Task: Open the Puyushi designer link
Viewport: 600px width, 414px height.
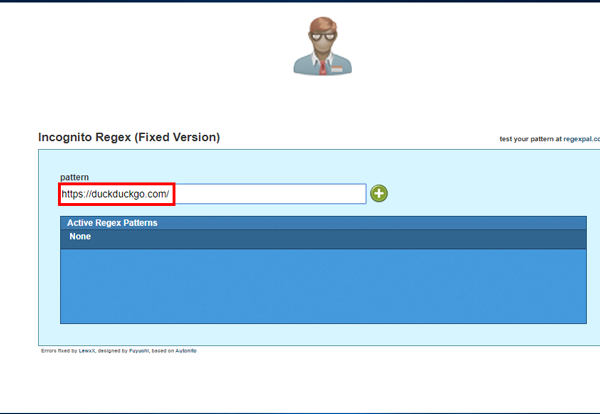Action: point(136,350)
